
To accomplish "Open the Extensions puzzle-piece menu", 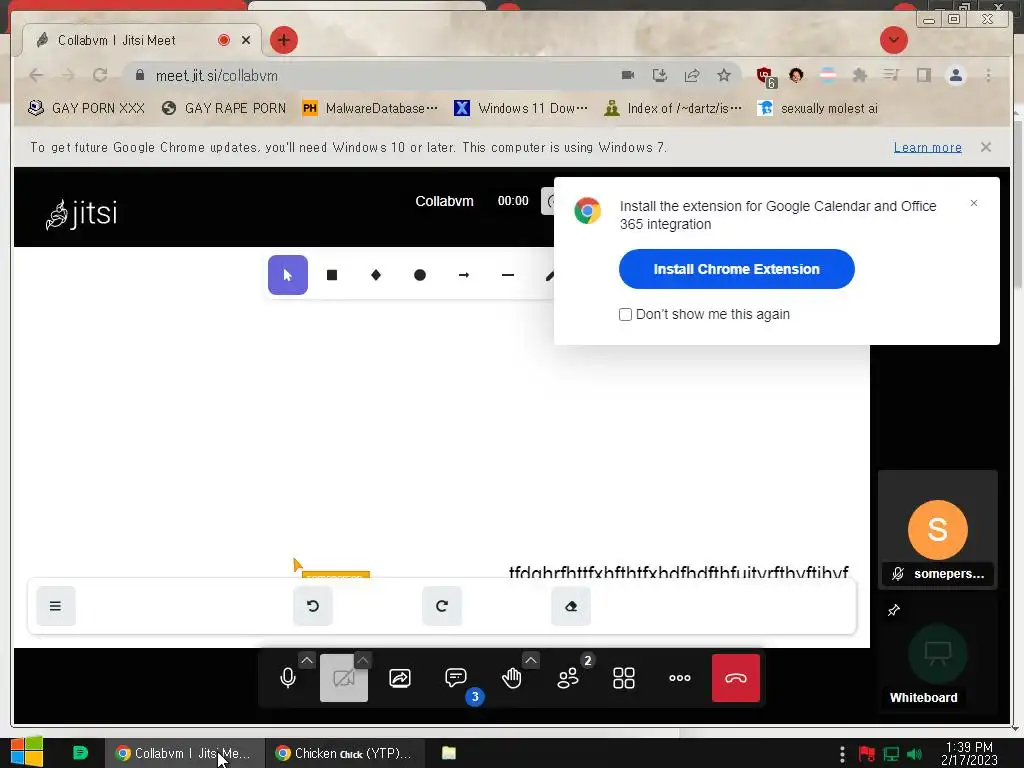I will 859,75.
